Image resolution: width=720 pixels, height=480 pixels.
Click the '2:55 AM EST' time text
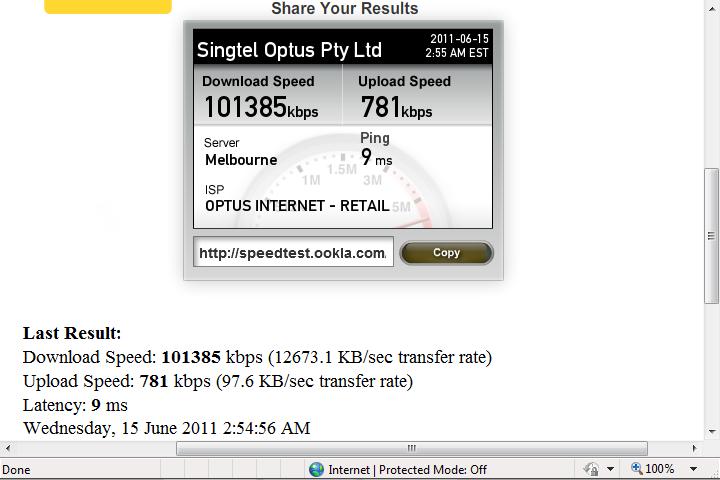pos(456,53)
